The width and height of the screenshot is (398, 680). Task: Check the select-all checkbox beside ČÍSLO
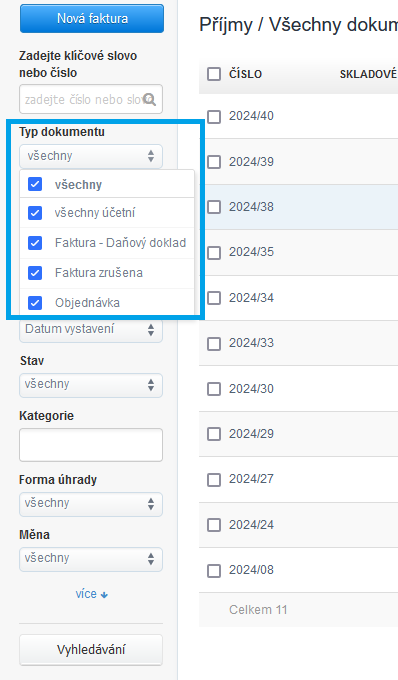coord(214,74)
